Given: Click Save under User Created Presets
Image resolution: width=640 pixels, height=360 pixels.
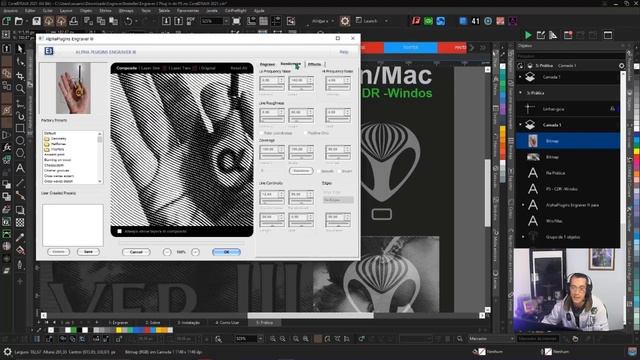Looking at the screenshot, I should tap(88, 252).
